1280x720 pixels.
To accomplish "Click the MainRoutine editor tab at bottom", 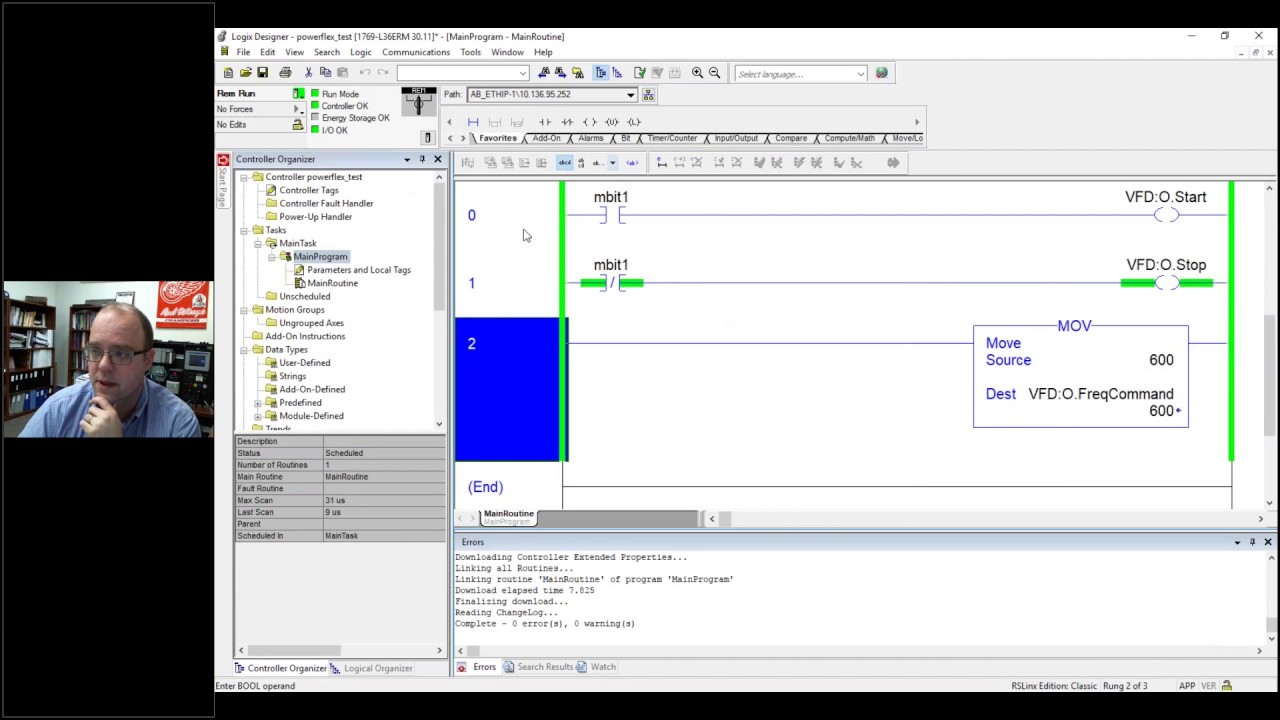I will pos(509,516).
